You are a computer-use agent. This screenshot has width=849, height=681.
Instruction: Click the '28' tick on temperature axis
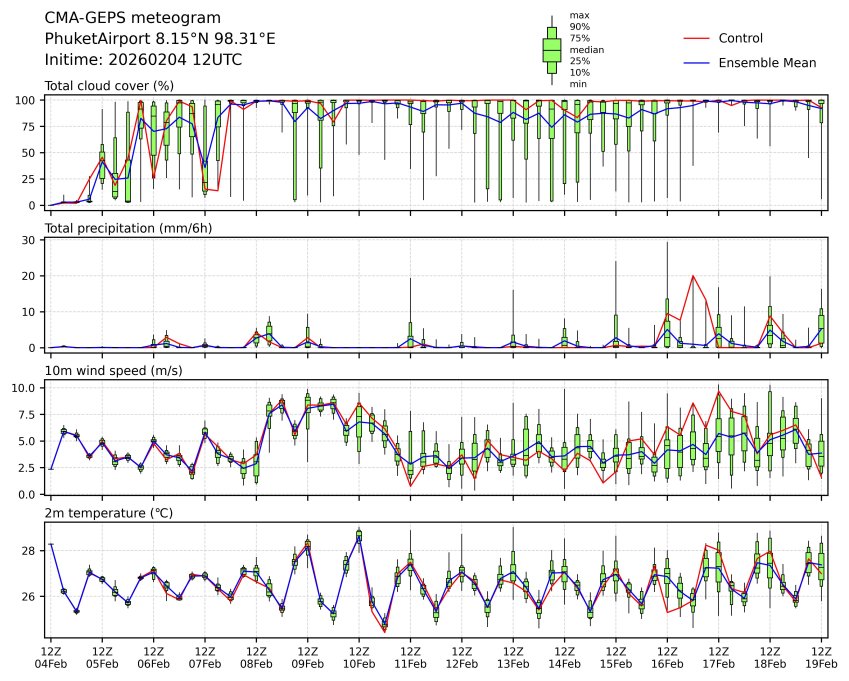pyautogui.click(x=29, y=551)
